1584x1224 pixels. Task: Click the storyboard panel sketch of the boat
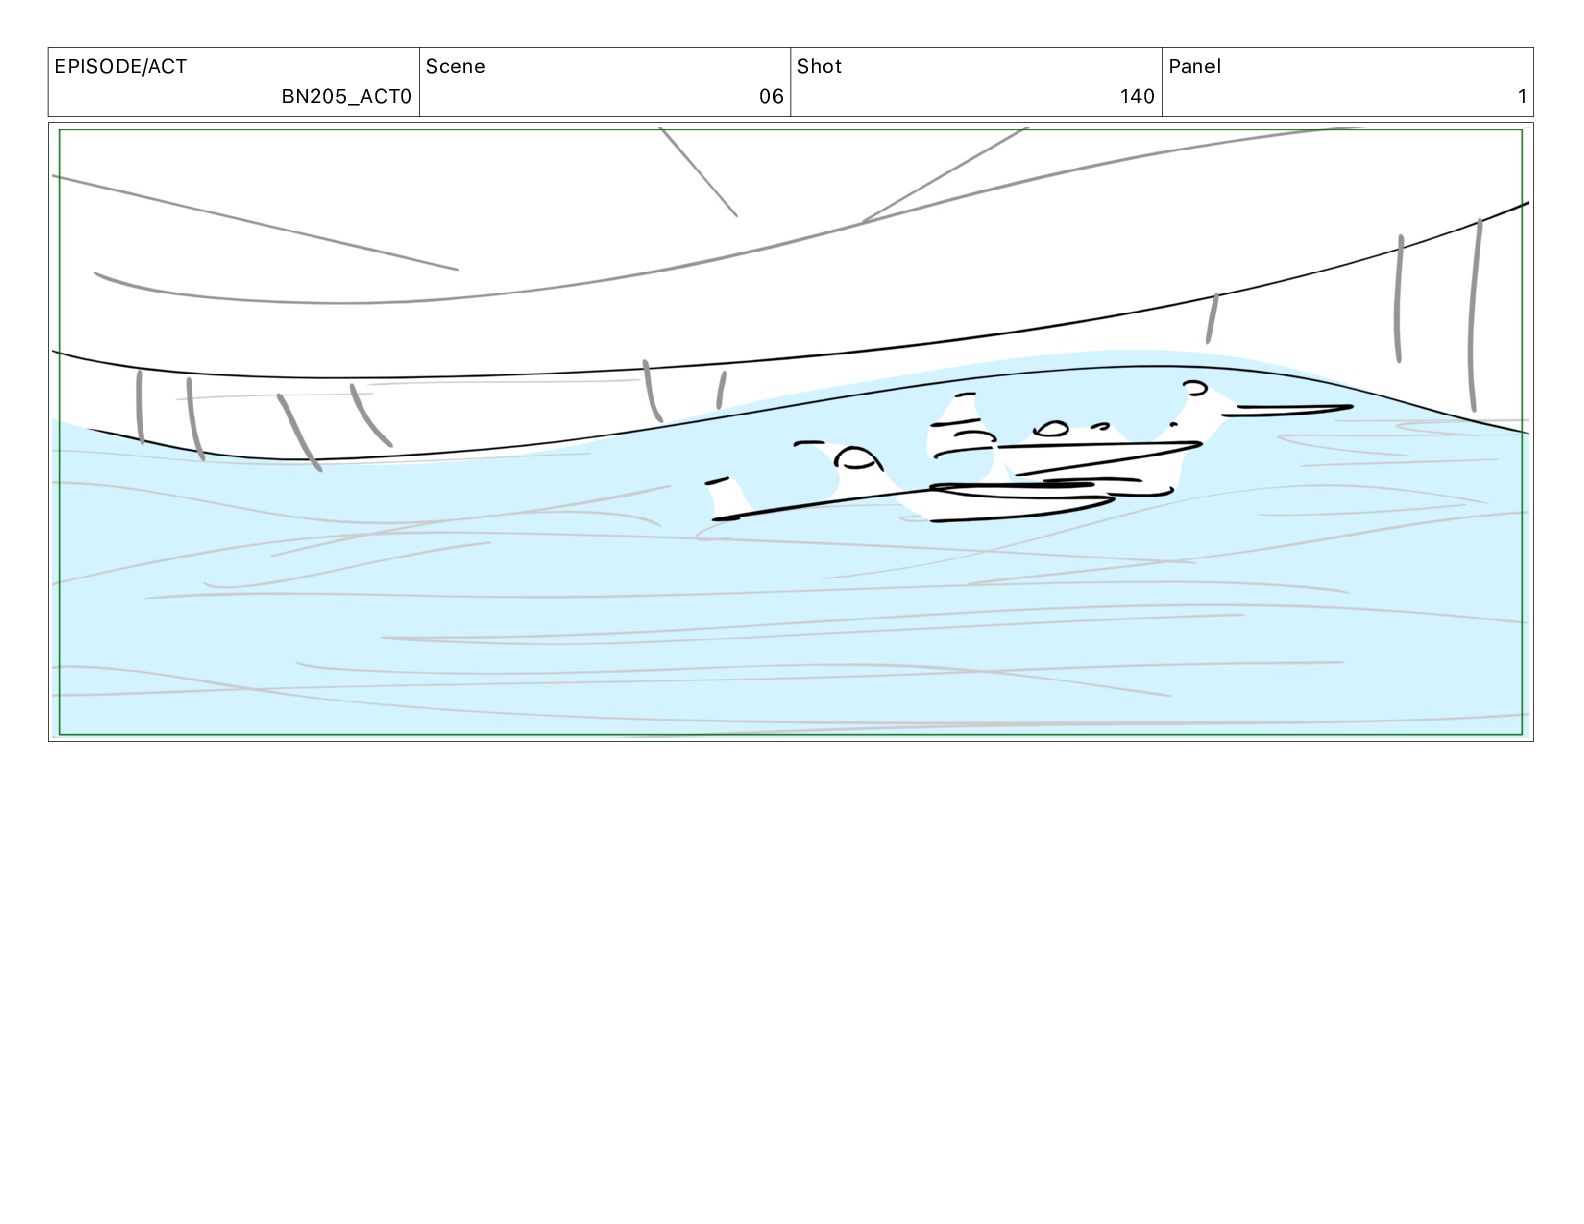pyautogui.click(x=790, y=432)
